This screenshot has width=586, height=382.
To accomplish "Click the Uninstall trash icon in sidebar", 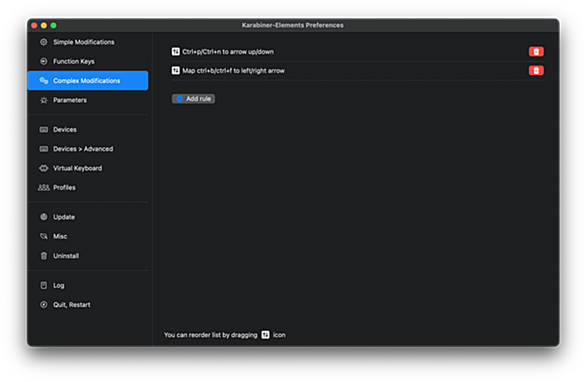I will (44, 256).
